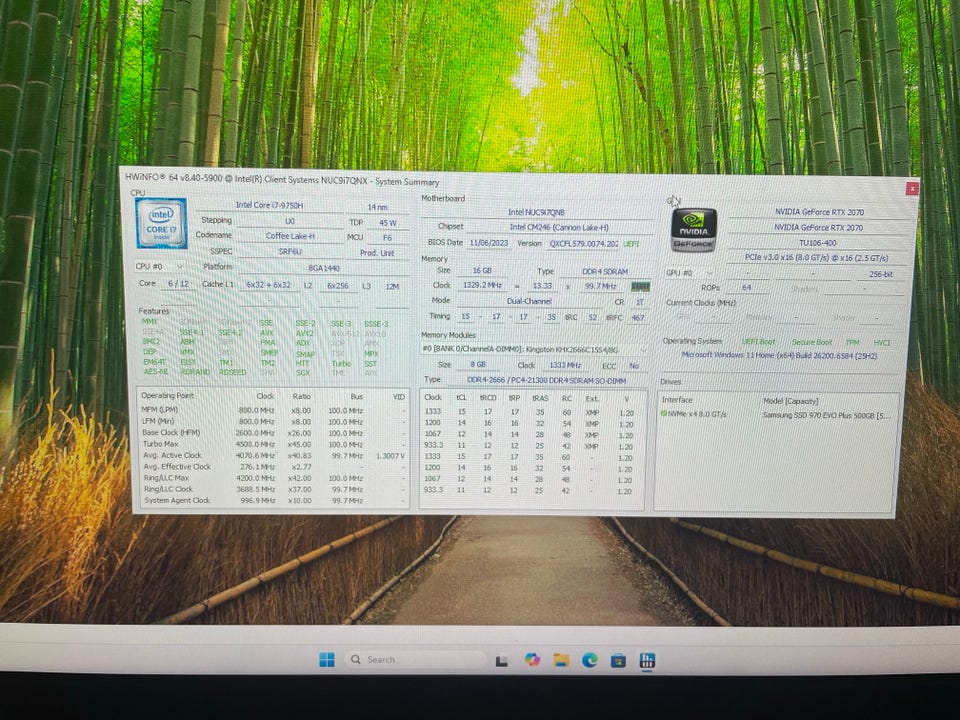Viewport: 960px width, 720px height.
Task: Click the UEFI Boot indicator
Action: (759, 342)
